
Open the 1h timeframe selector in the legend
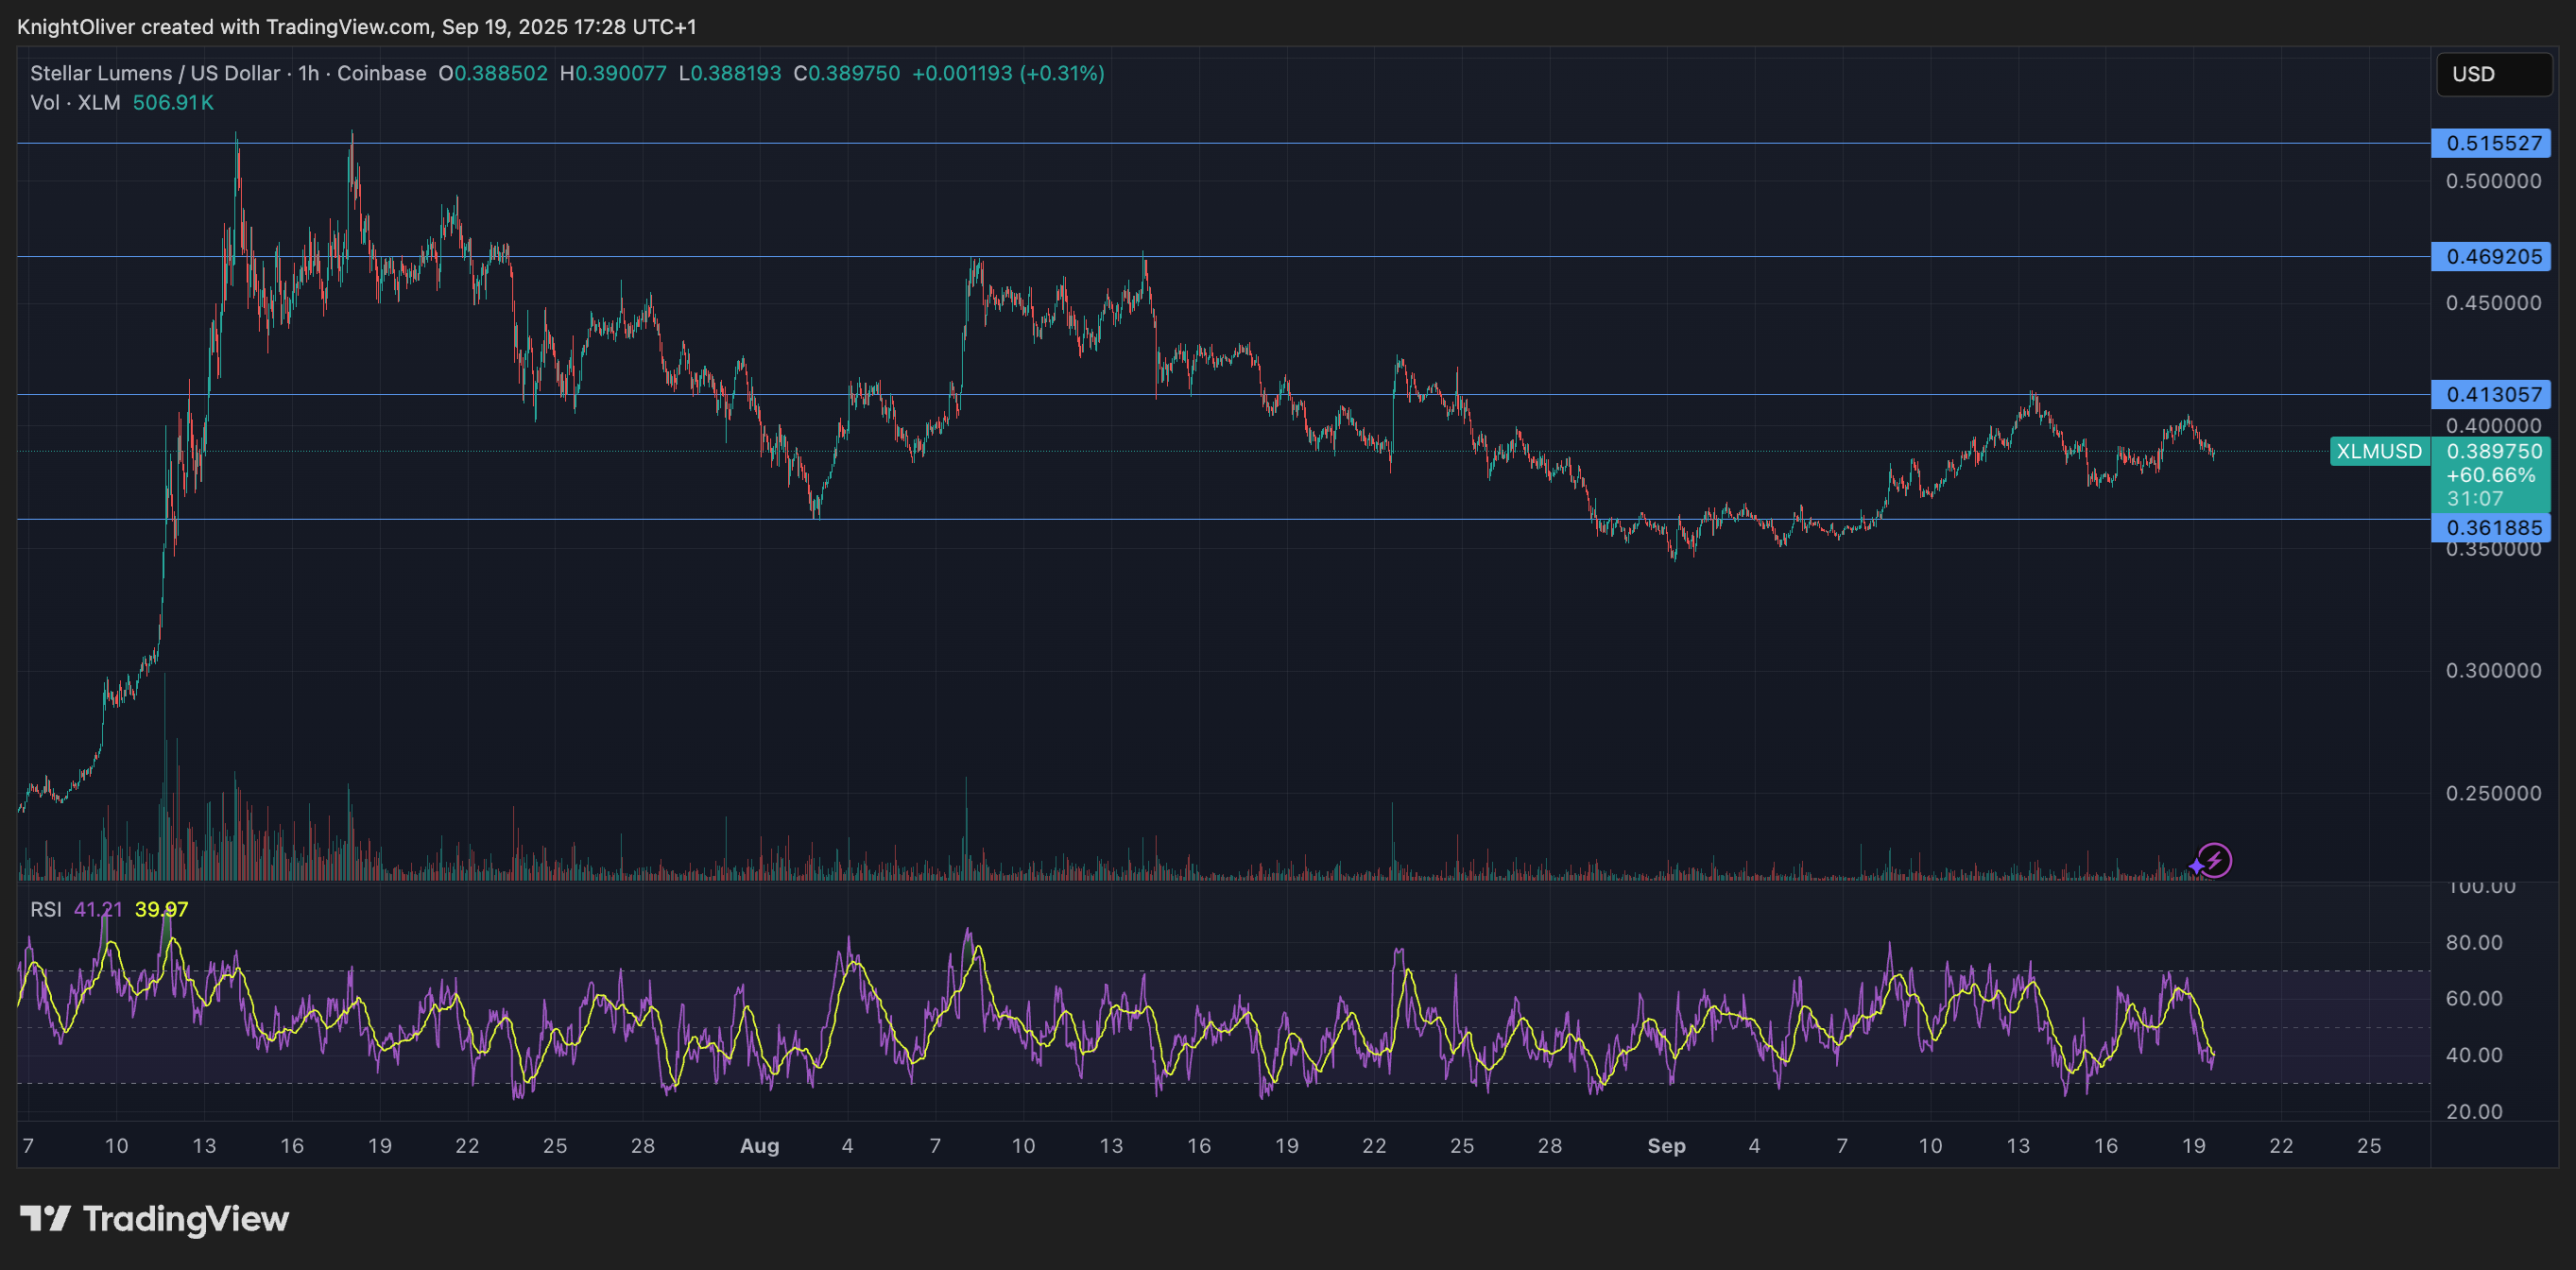click(x=308, y=73)
